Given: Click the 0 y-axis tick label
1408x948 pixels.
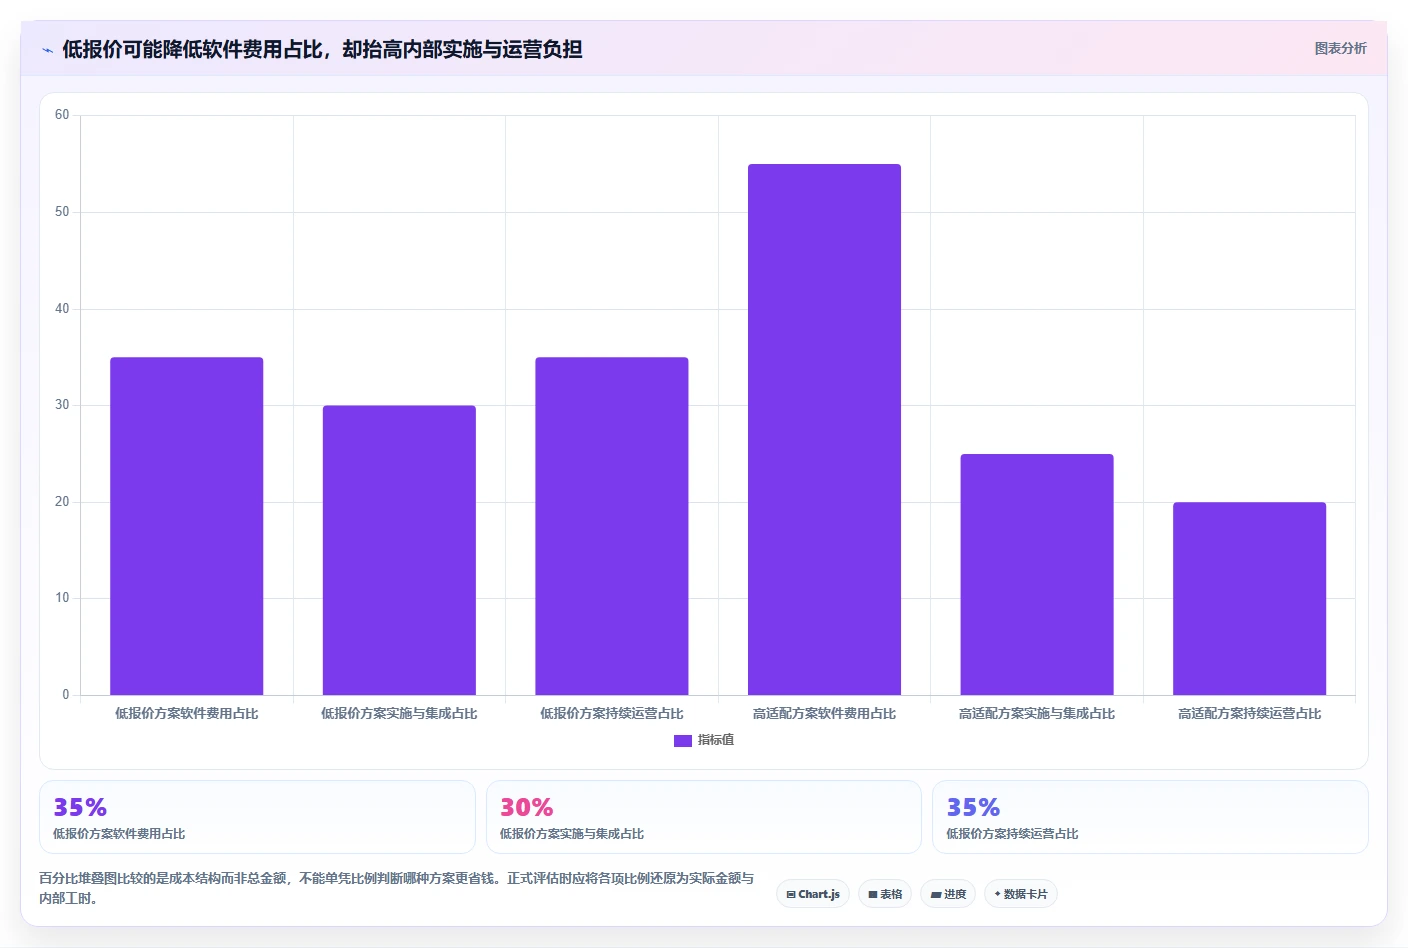Looking at the screenshot, I should click(x=66, y=695).
